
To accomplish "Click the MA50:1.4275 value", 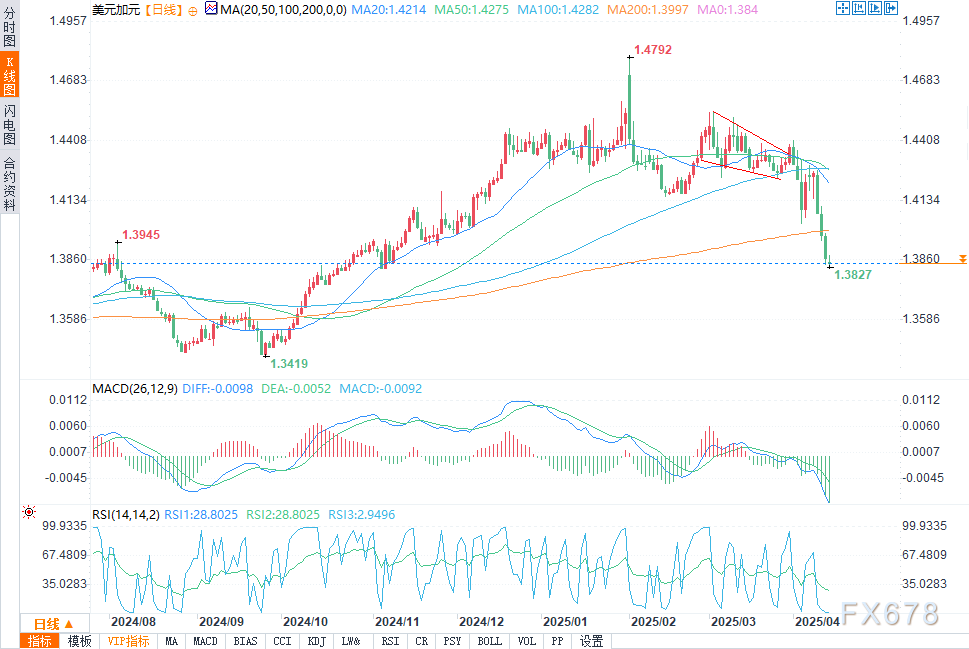I will coord(472,9).
